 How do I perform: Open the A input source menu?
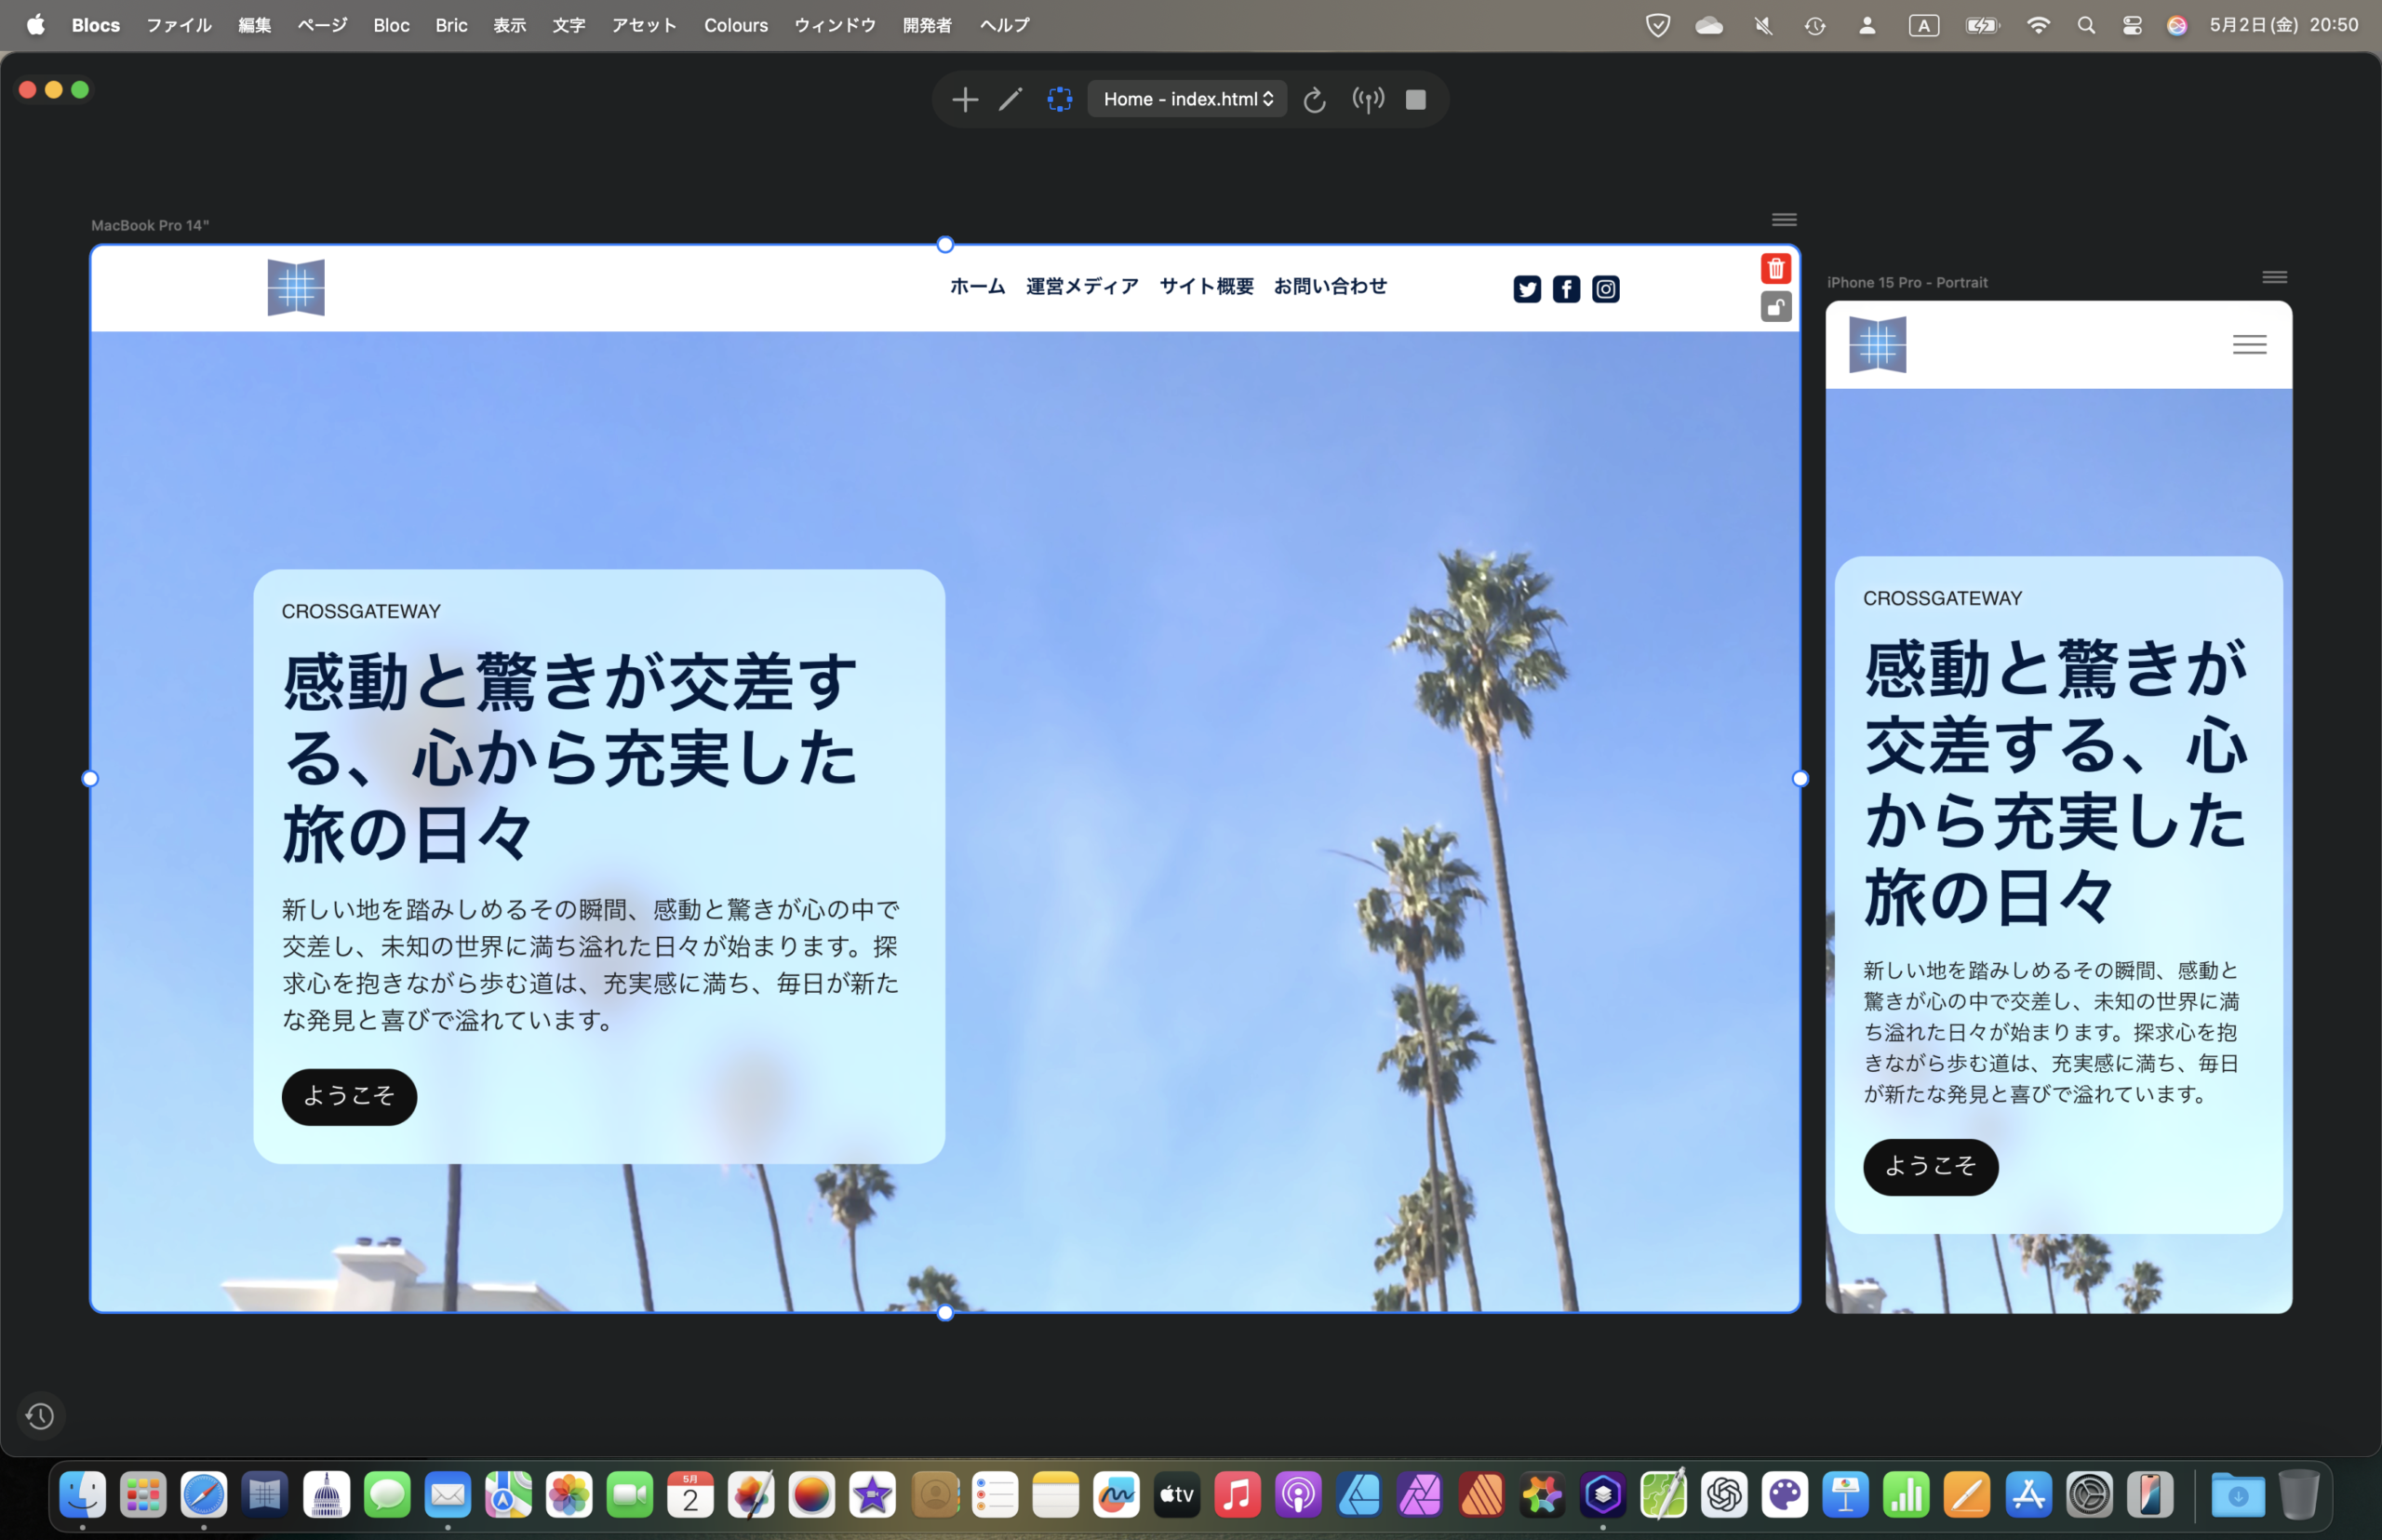pyautogui.click(x=1923, y=26)
